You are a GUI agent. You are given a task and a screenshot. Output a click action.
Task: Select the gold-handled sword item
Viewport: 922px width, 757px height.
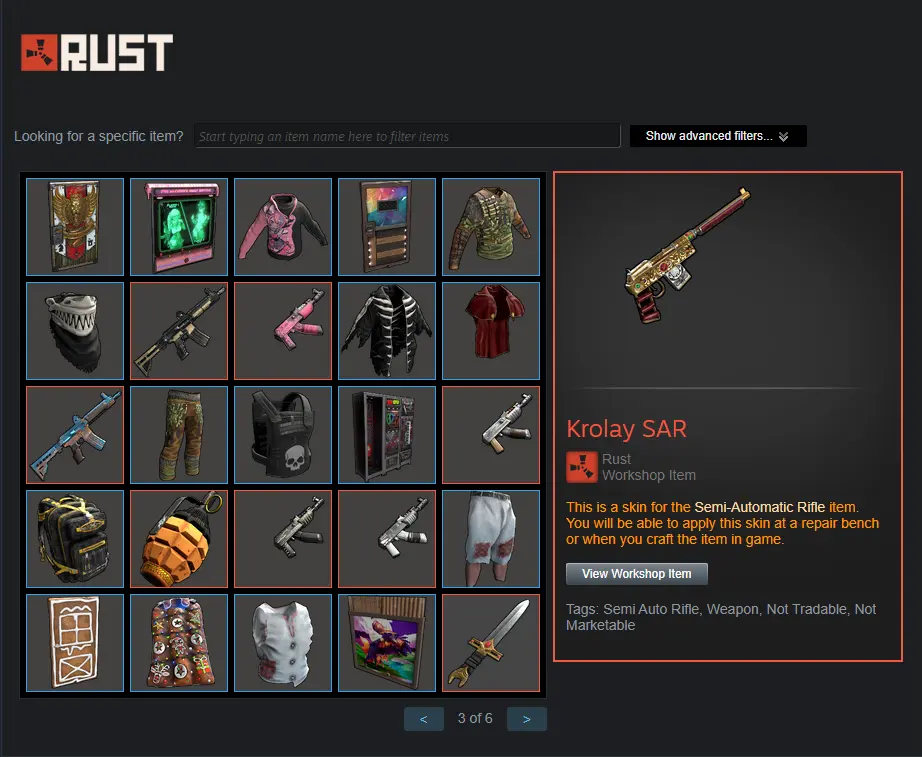click(x=491, y=643)
